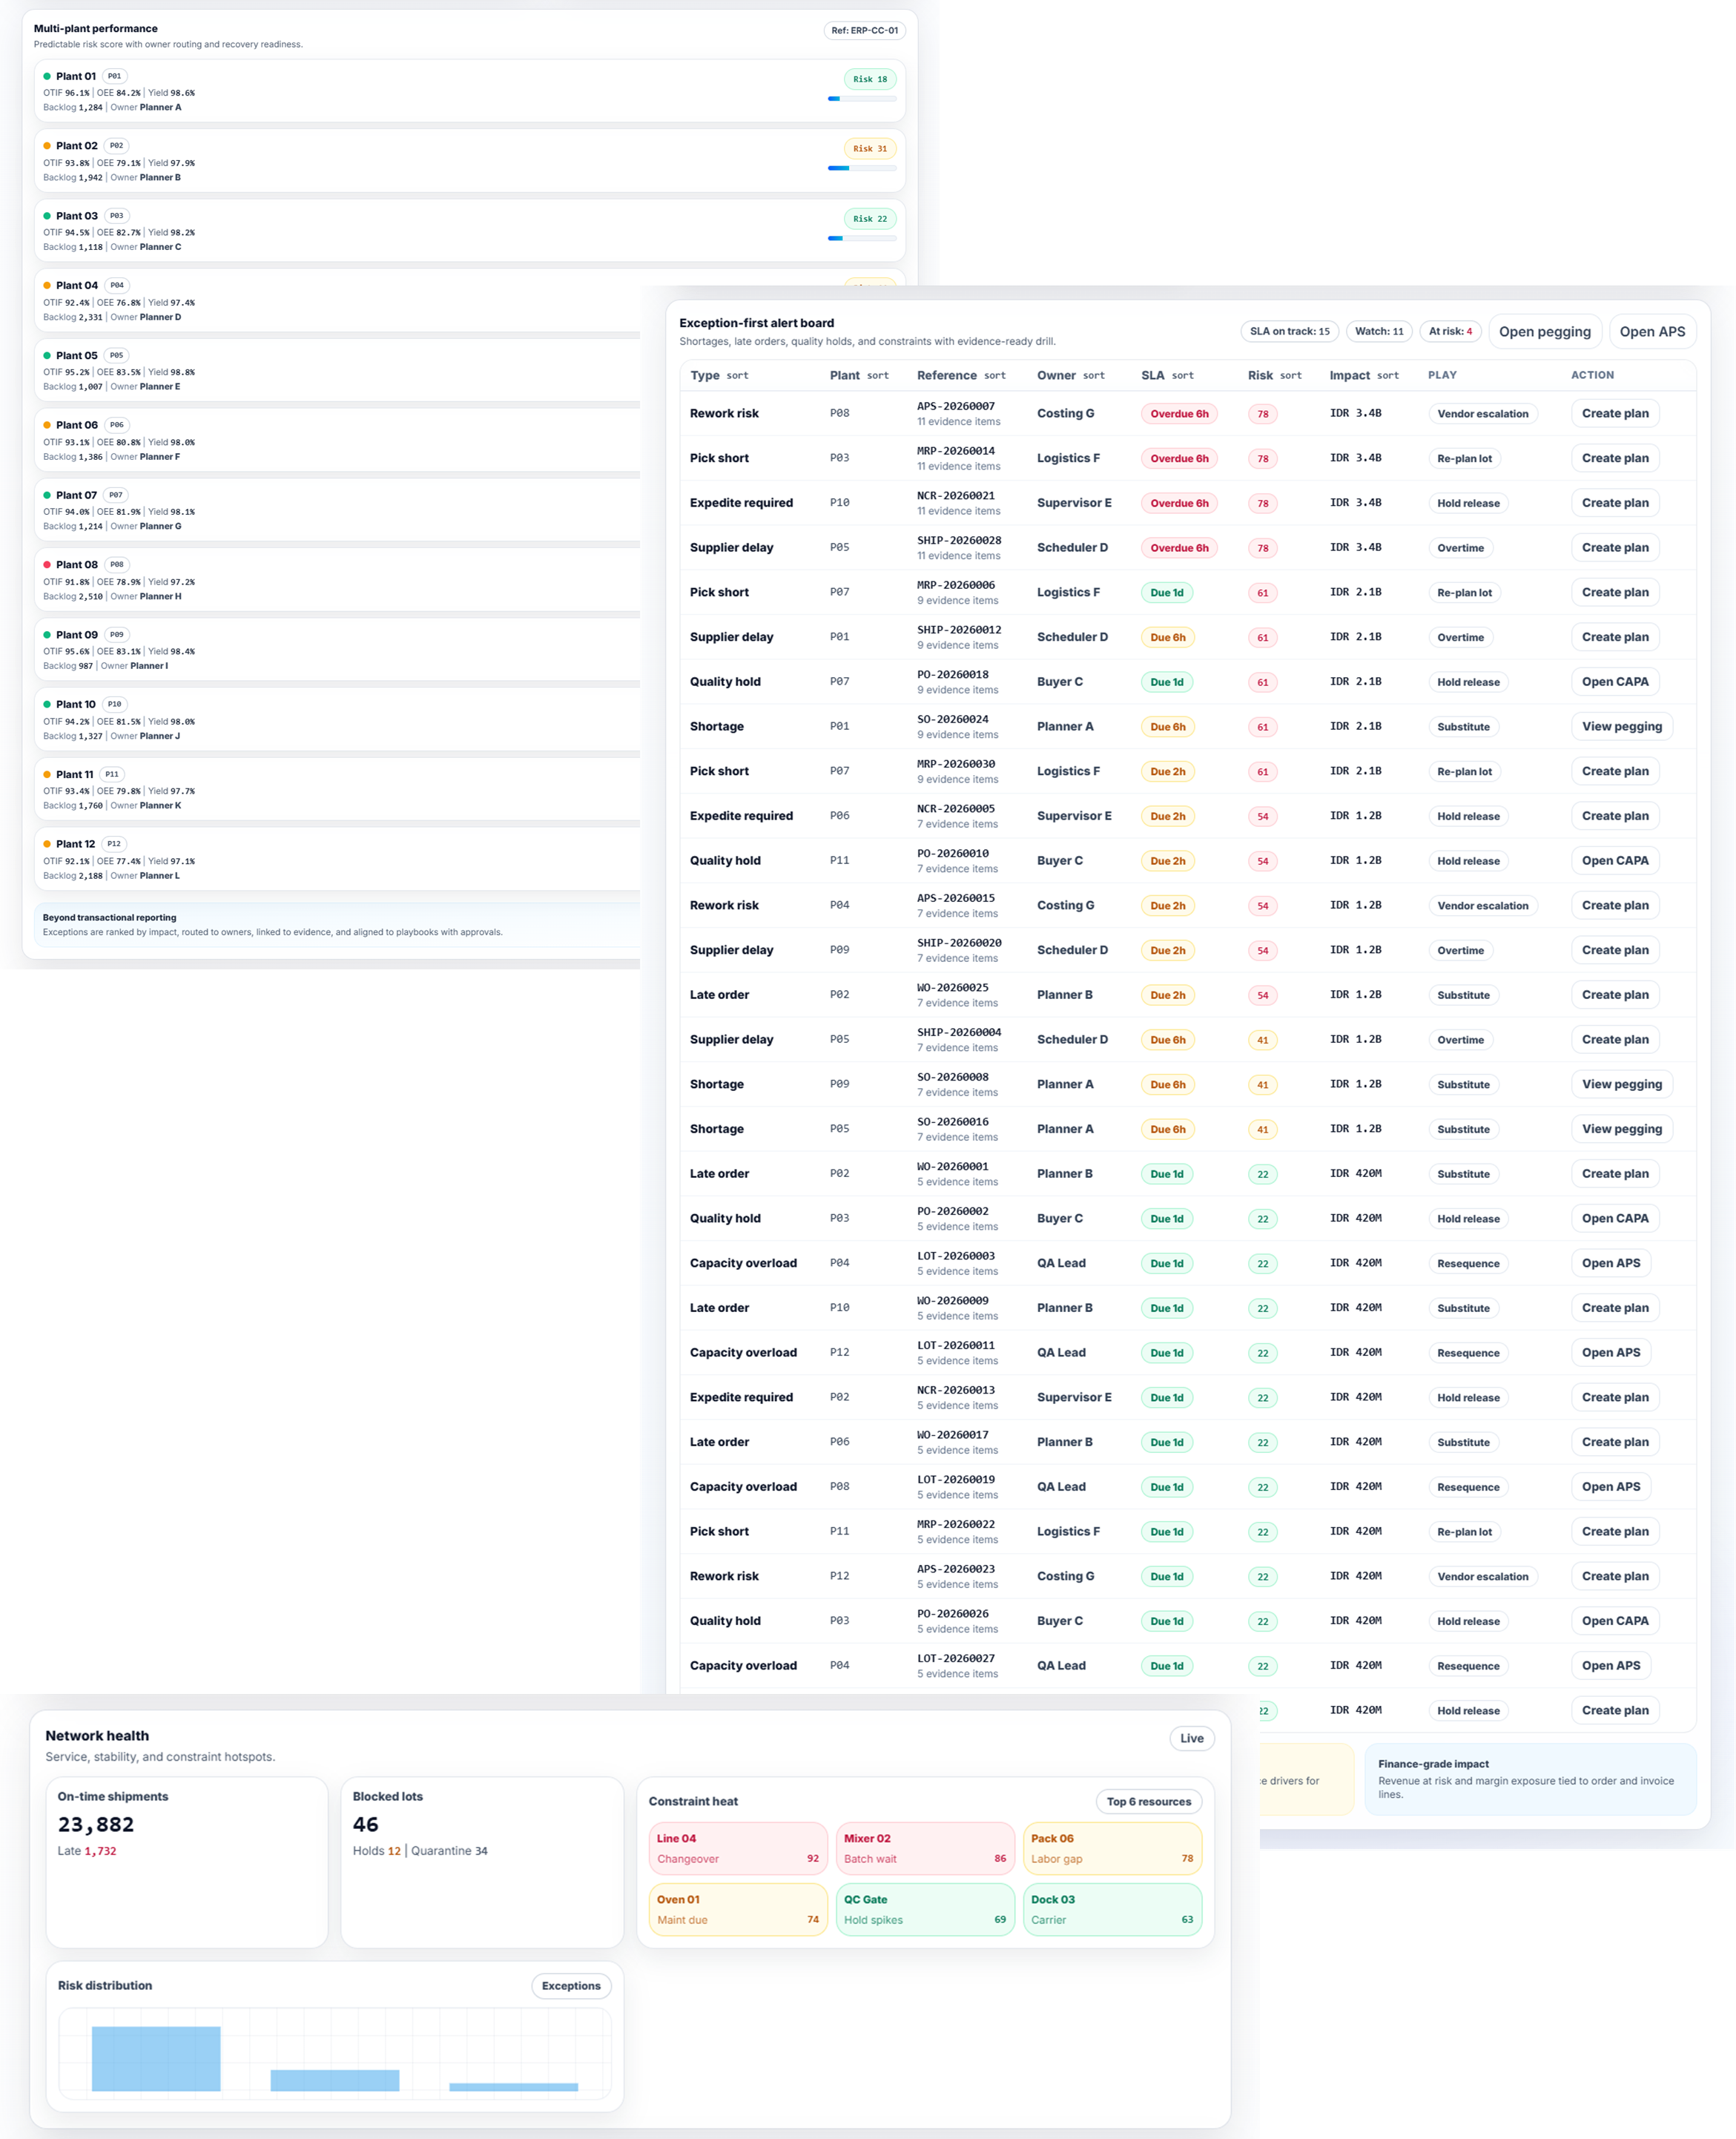Toggle the SLA on track: 15 chip
Image resolution: width=1736 pixels, height=2139 pixels.
click(1289, 331)
